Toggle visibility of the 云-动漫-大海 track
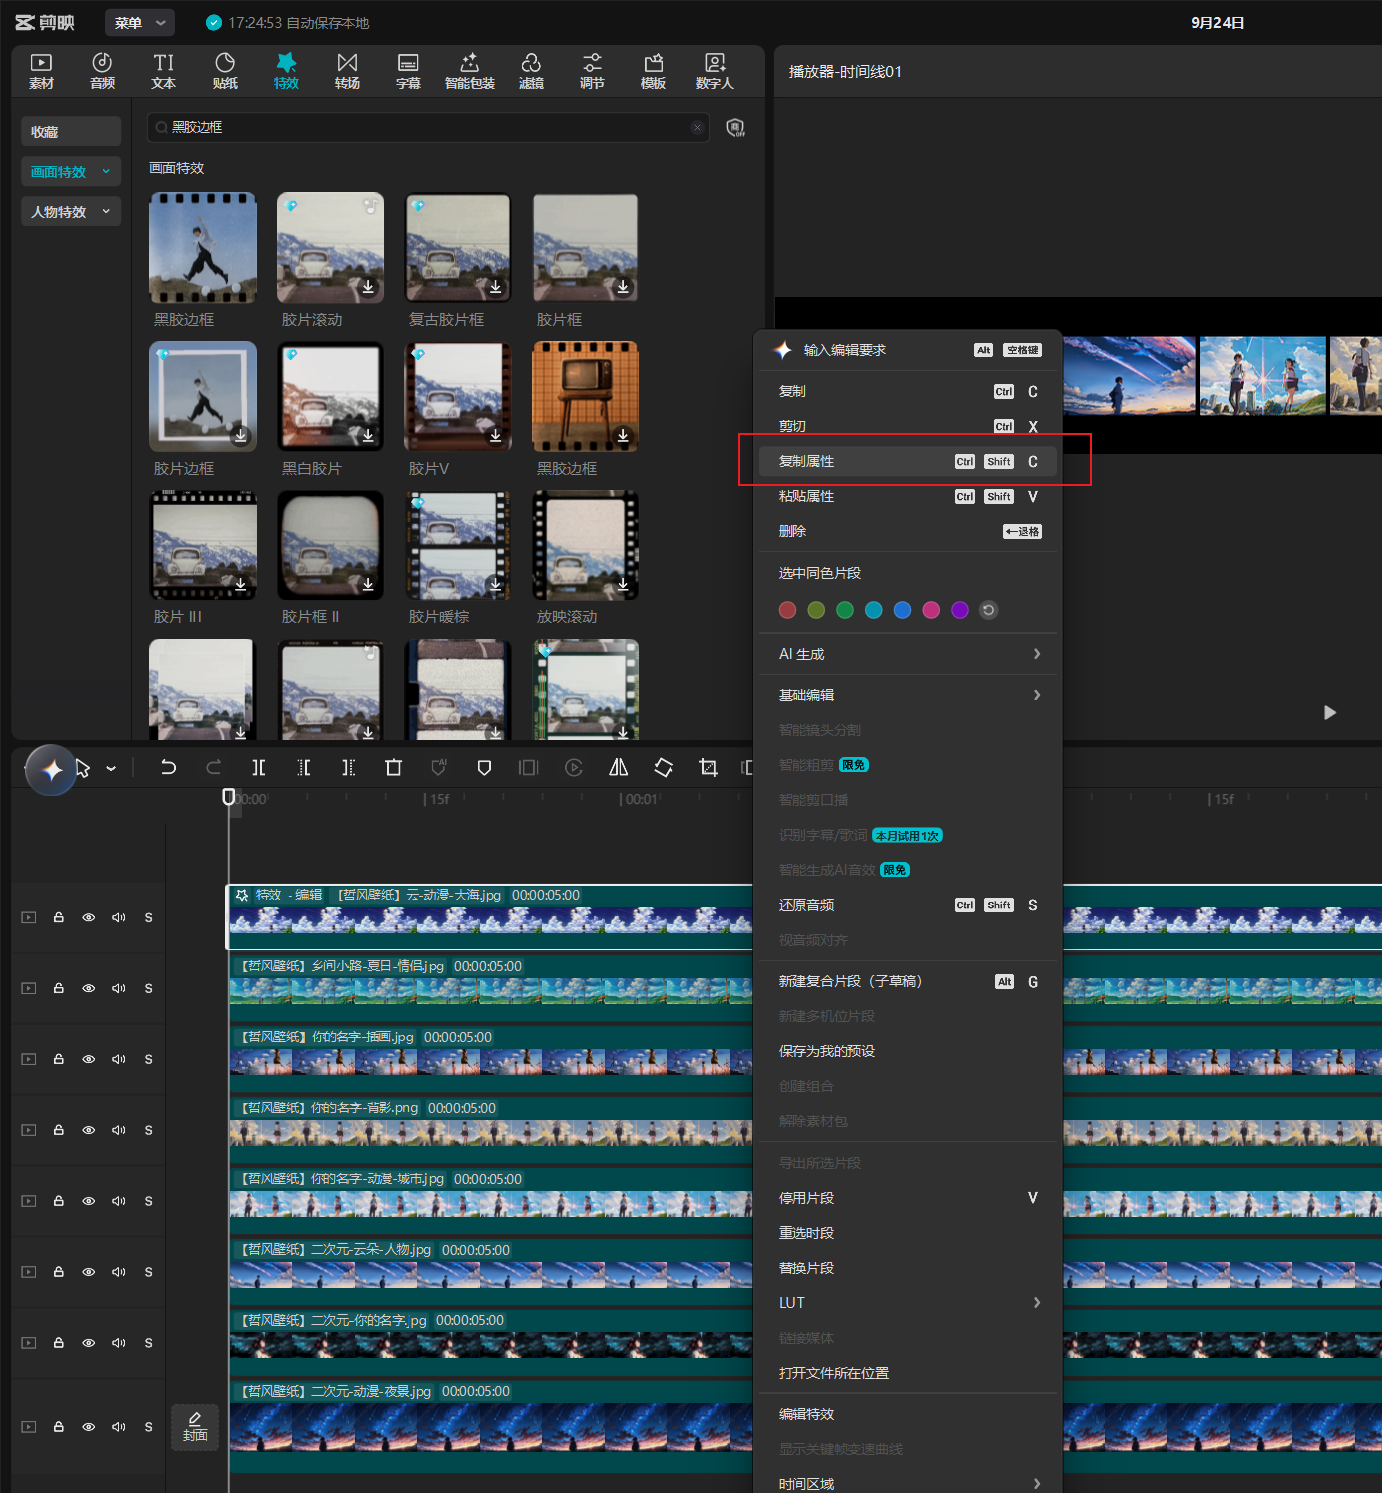The width and height of the screenshot is (1382, 1493). pos(89,917)
